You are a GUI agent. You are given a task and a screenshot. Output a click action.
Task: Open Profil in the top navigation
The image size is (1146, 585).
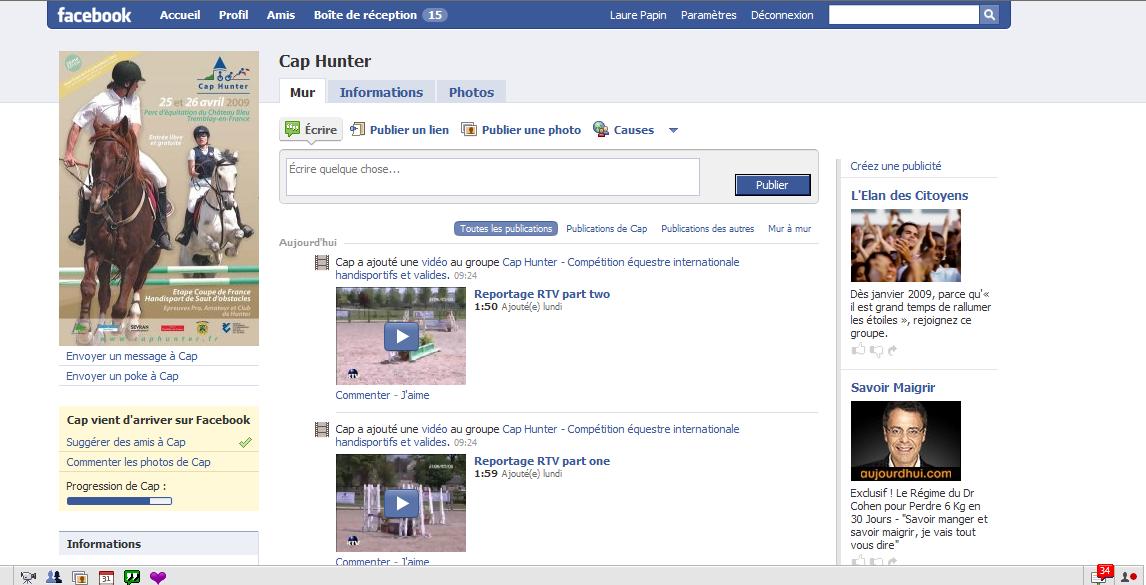[x=234, y=15]
